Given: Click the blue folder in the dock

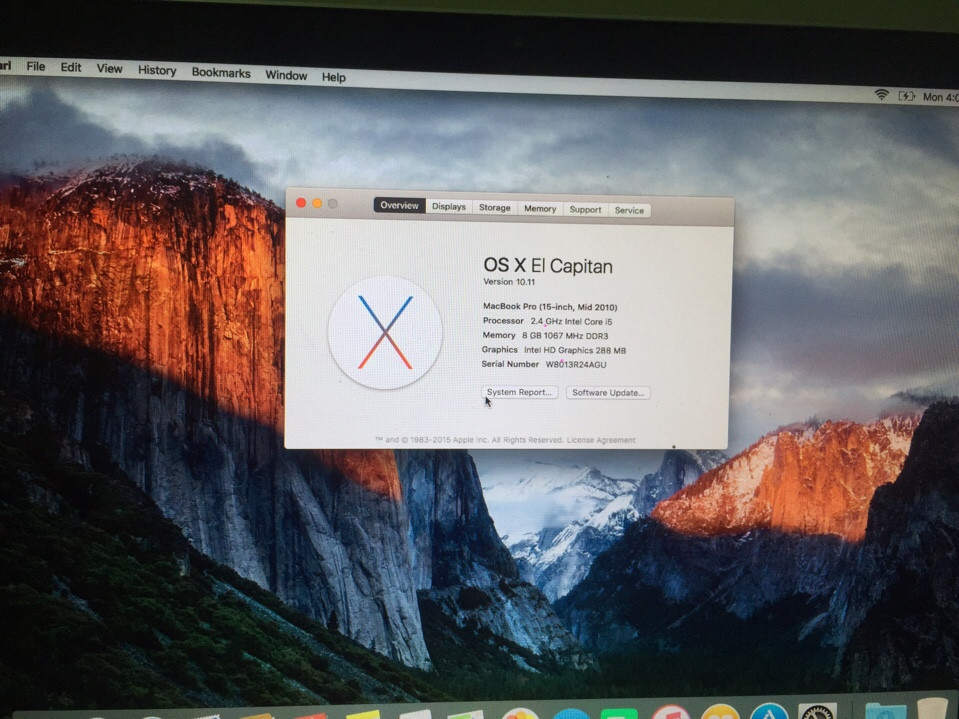Looking at the screenshot, I should [884, 711].
